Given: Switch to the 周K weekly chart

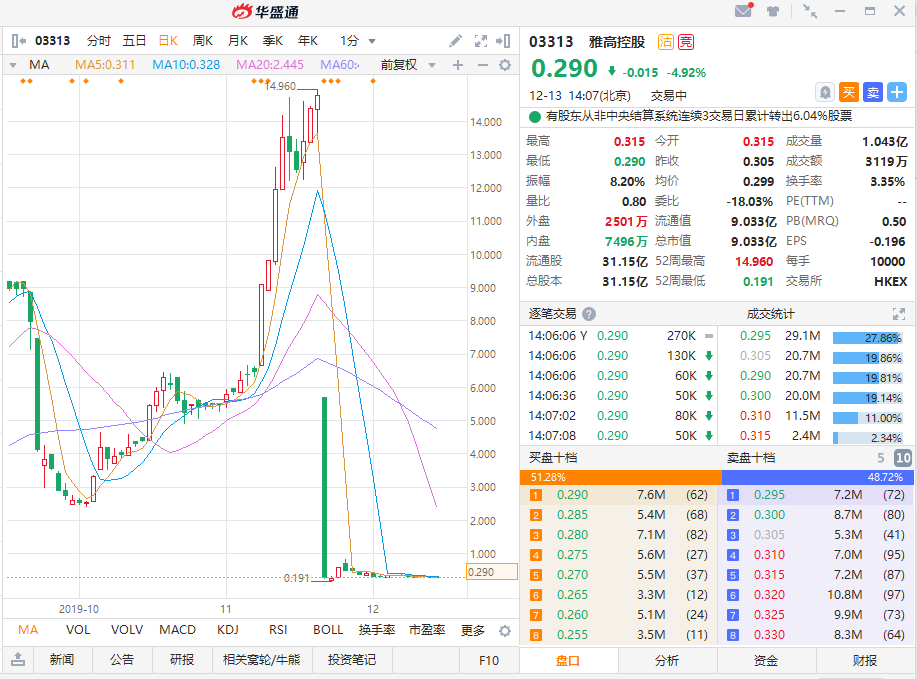Looking at the screenshot, I should click(x=203, y=41).
